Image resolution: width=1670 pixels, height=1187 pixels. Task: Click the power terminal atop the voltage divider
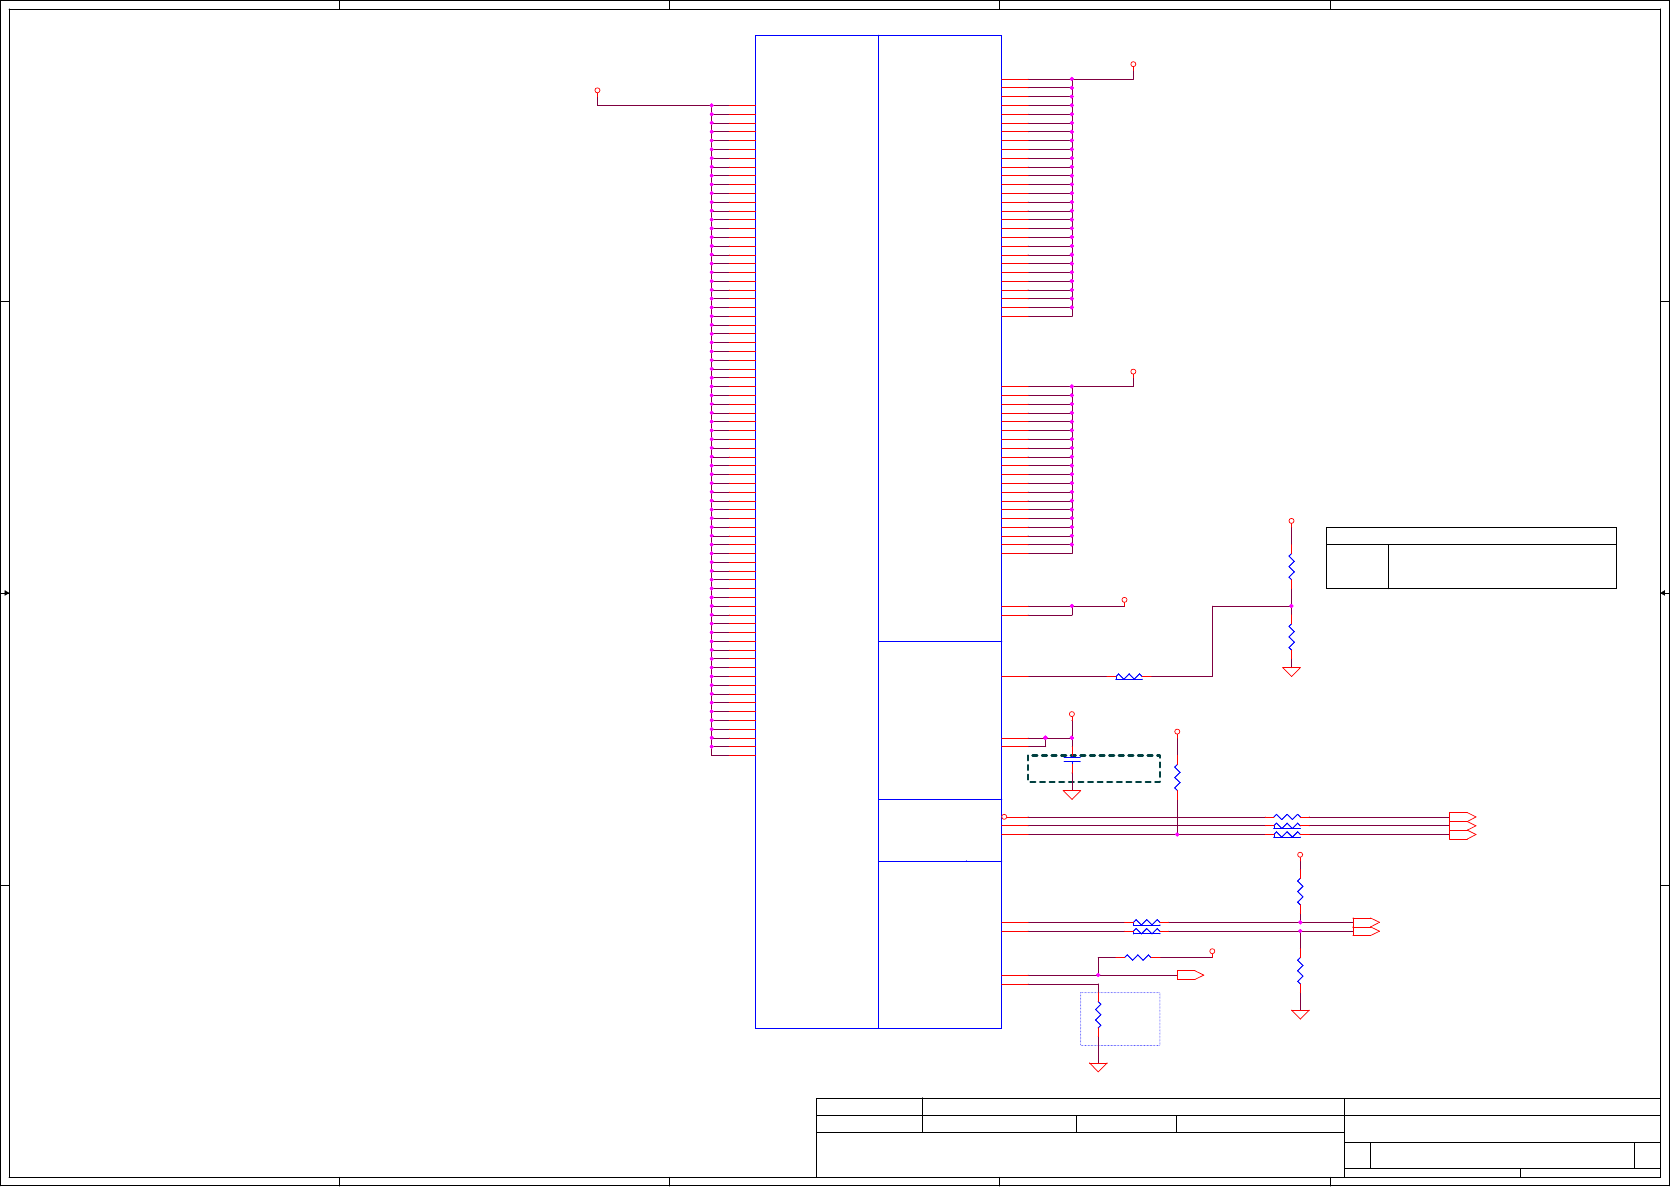(x=1291, y=521)
